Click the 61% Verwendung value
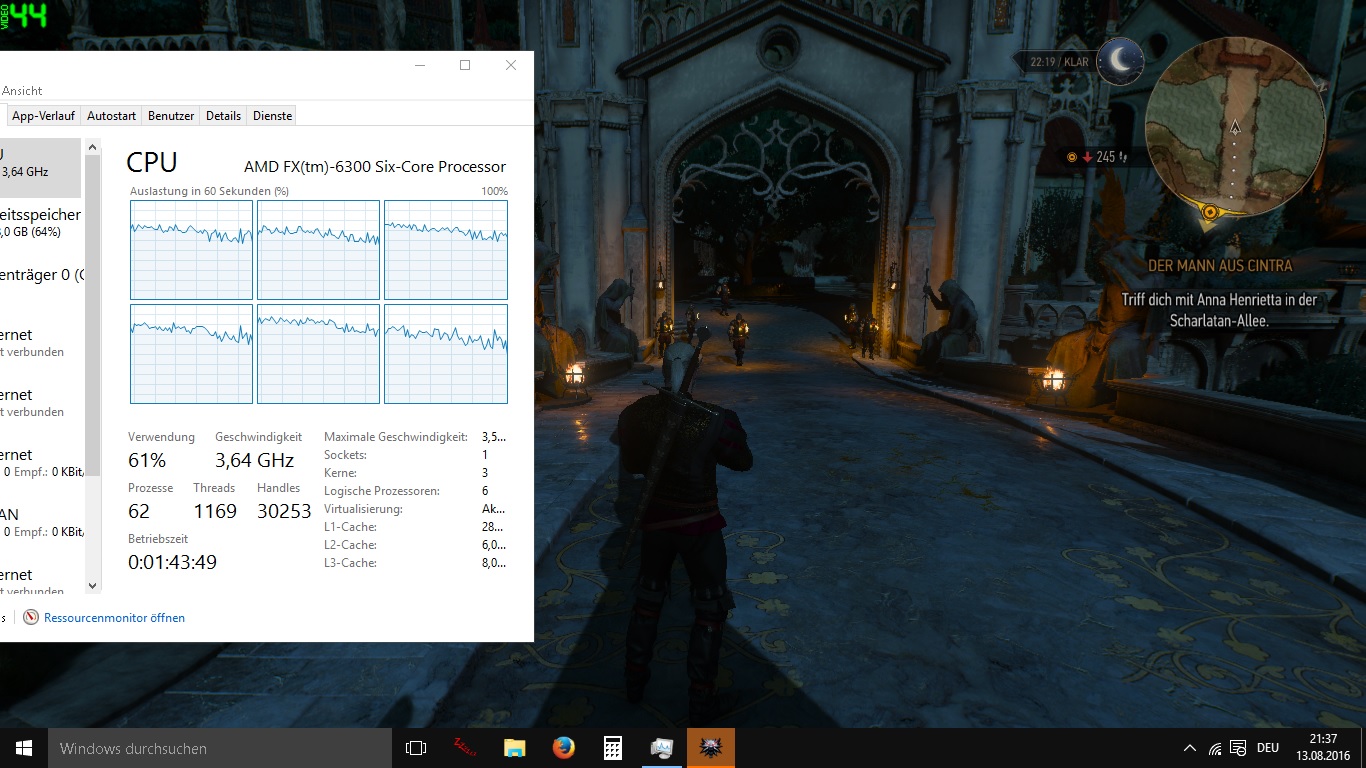This screenshot has height=768, width=1366. coord(147,460)
